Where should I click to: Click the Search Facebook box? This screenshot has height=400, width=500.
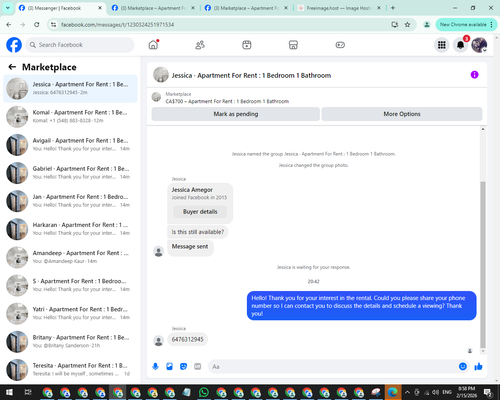tap(80, 45)
